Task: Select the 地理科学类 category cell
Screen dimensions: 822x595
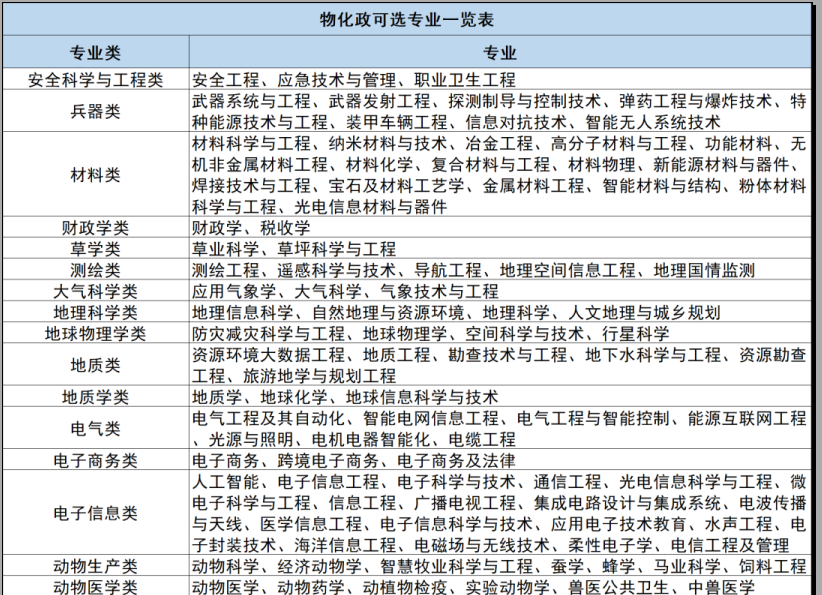Action: [96, 312]
